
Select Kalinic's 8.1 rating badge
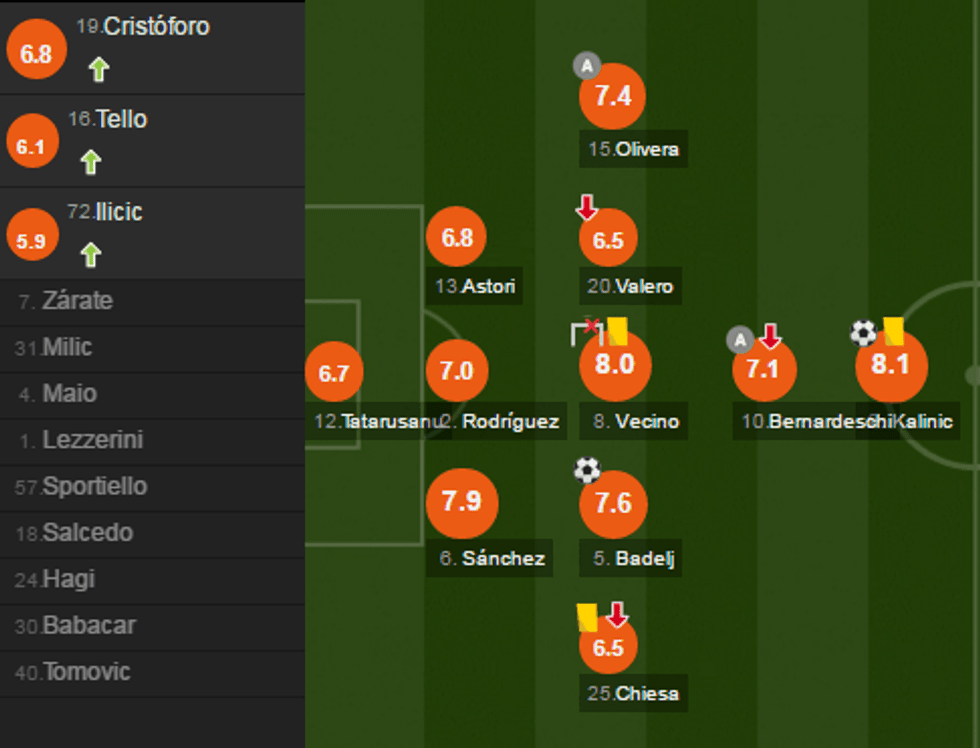[x=890, y=366]
